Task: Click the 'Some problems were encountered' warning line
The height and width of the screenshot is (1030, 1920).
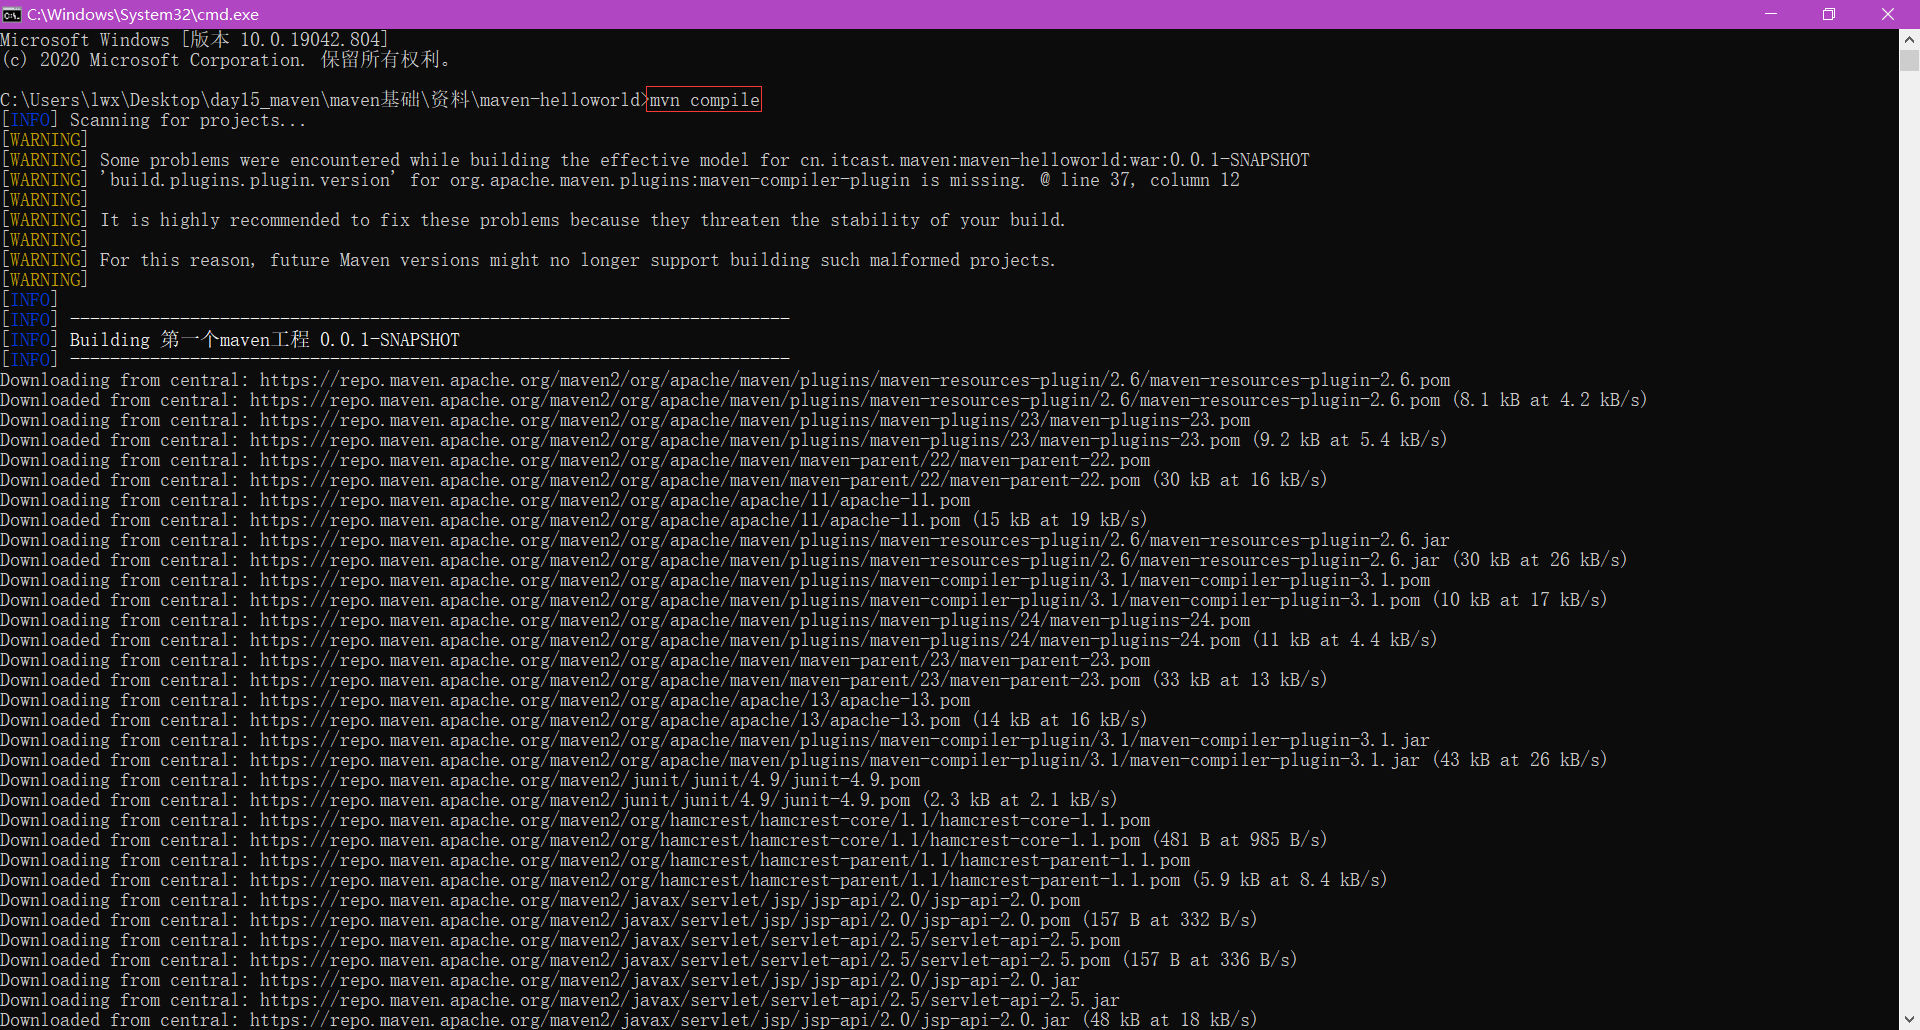Action: (655, 160)
